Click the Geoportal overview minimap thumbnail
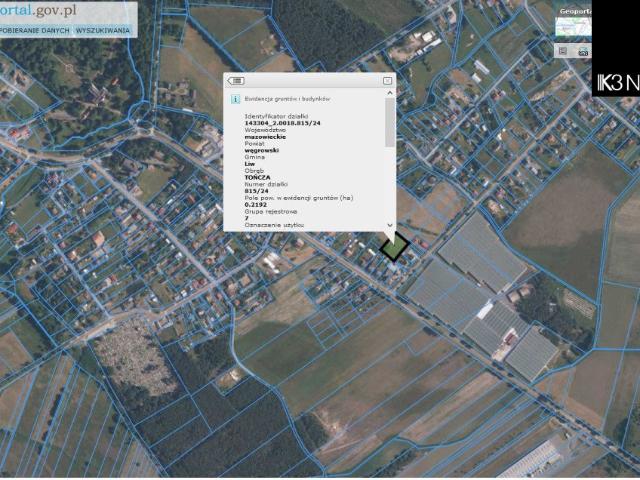This screenshot has width=640, height=480. (574, 28)
